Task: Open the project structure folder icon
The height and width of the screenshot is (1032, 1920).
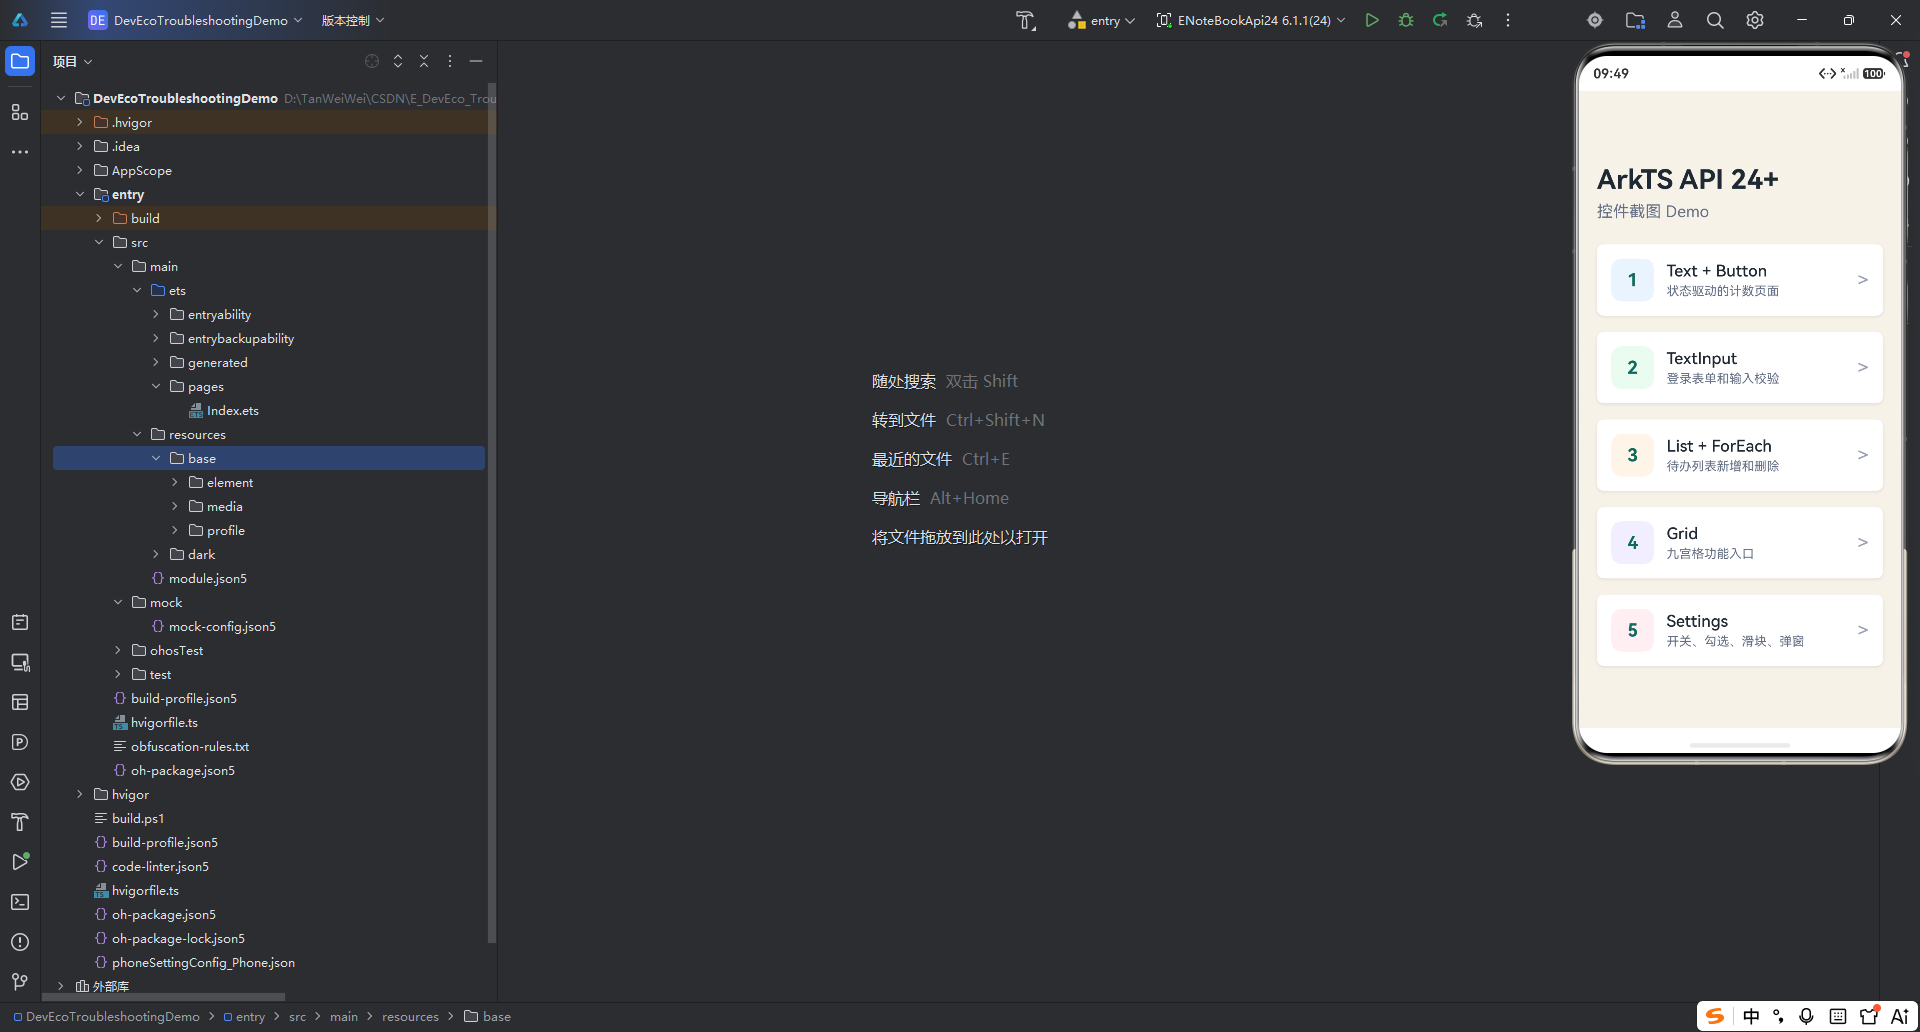Action: 1635,20
